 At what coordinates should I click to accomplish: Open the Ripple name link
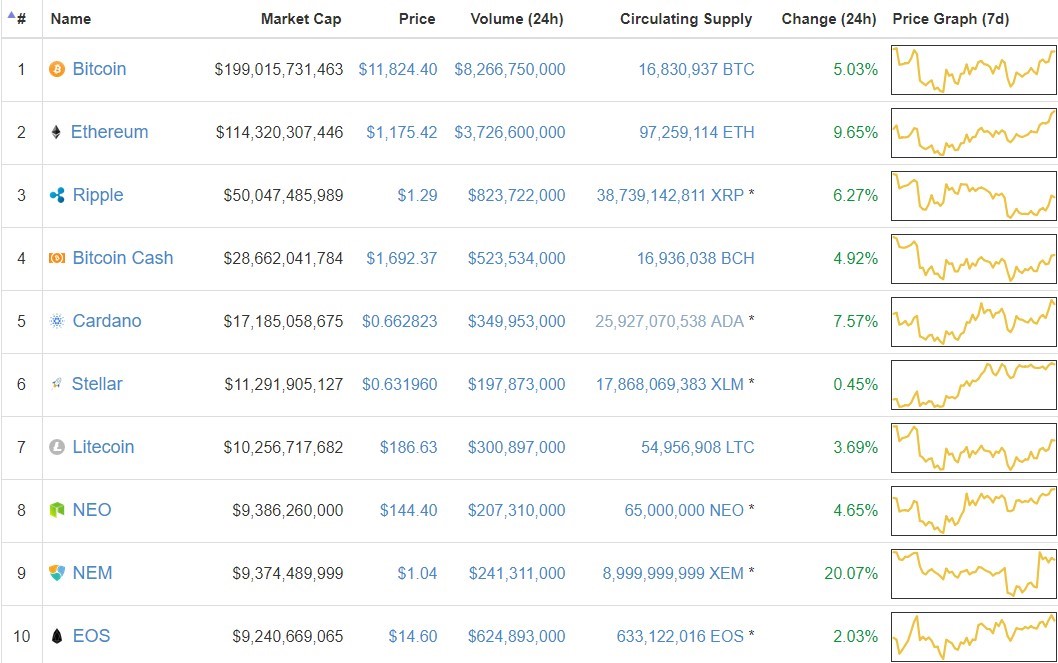click(98, 196)
